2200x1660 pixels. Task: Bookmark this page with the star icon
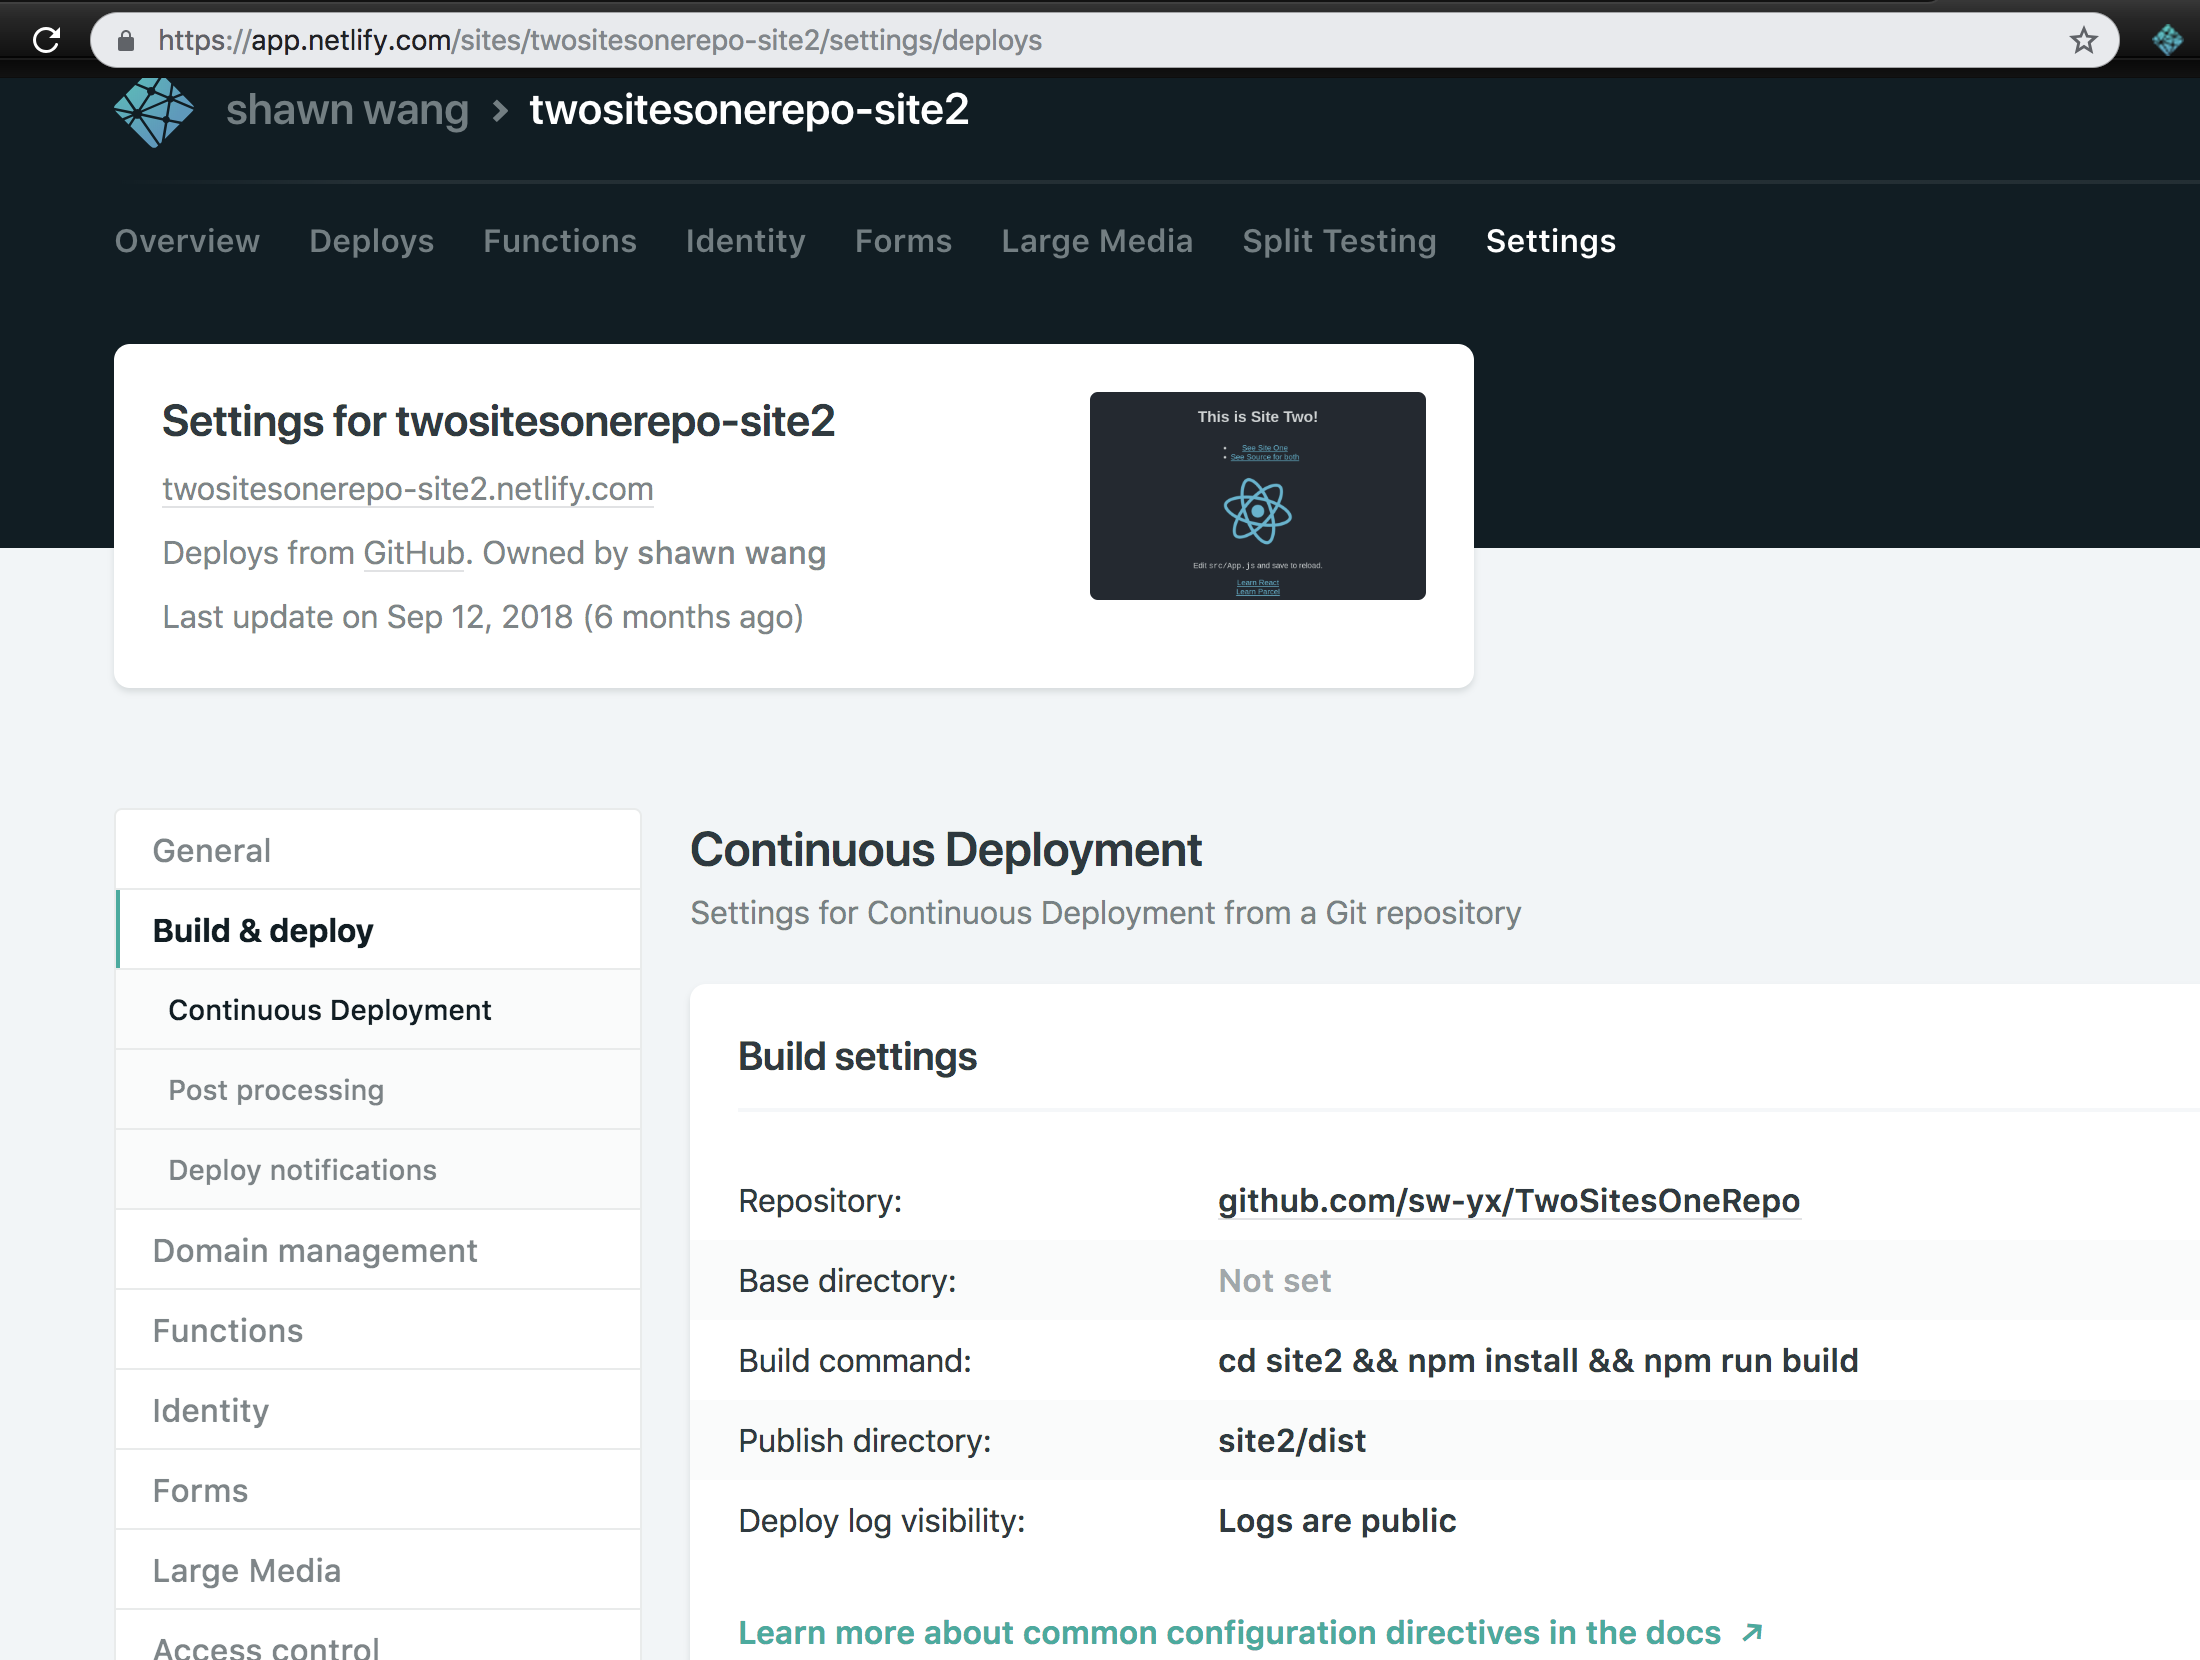[x=2083, y=40]
